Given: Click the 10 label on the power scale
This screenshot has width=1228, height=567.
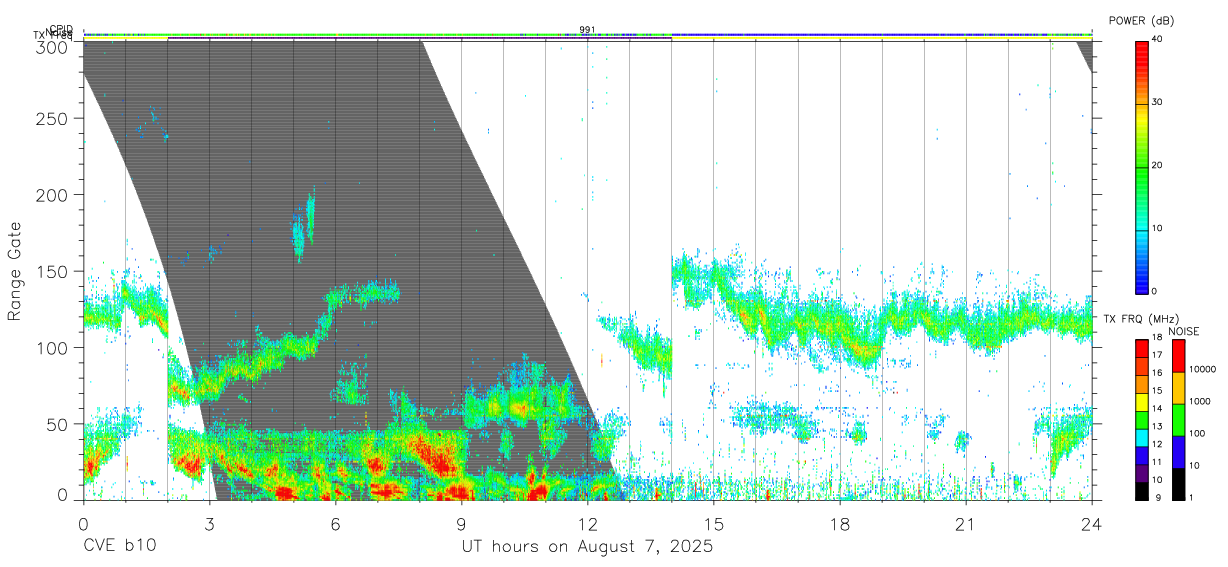Looking at the screenshot, I should click(x=1159, y=228).
